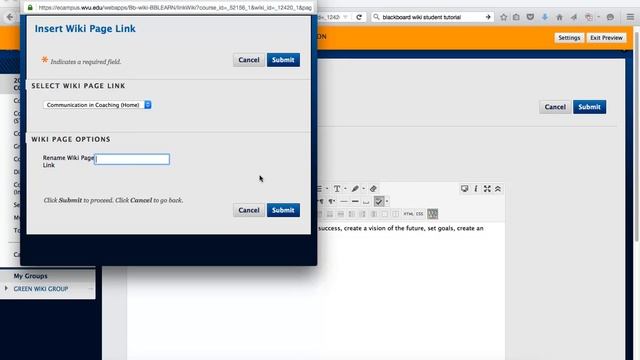
Task: Click the remove formatting eraser icon
Action: pos(373,189)
